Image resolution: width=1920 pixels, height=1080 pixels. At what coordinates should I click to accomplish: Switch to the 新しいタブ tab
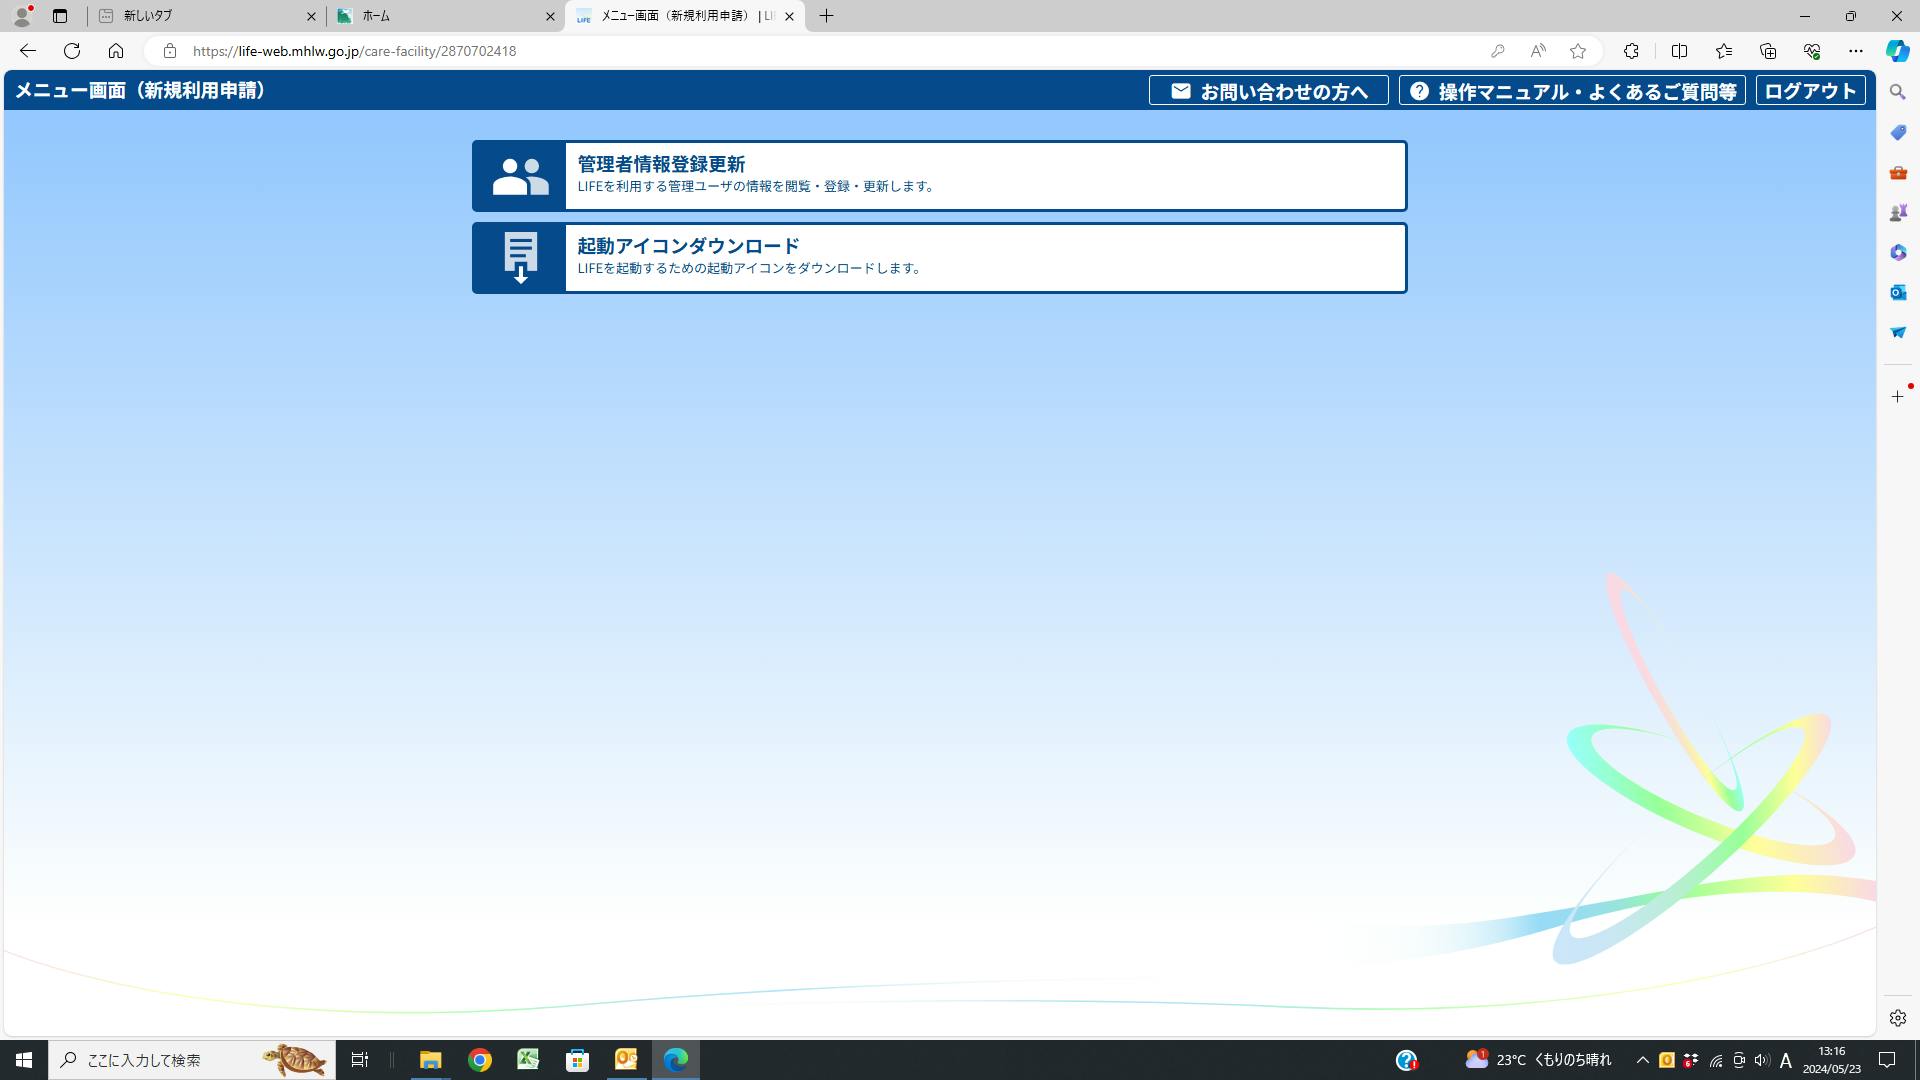tap(200, 16)
